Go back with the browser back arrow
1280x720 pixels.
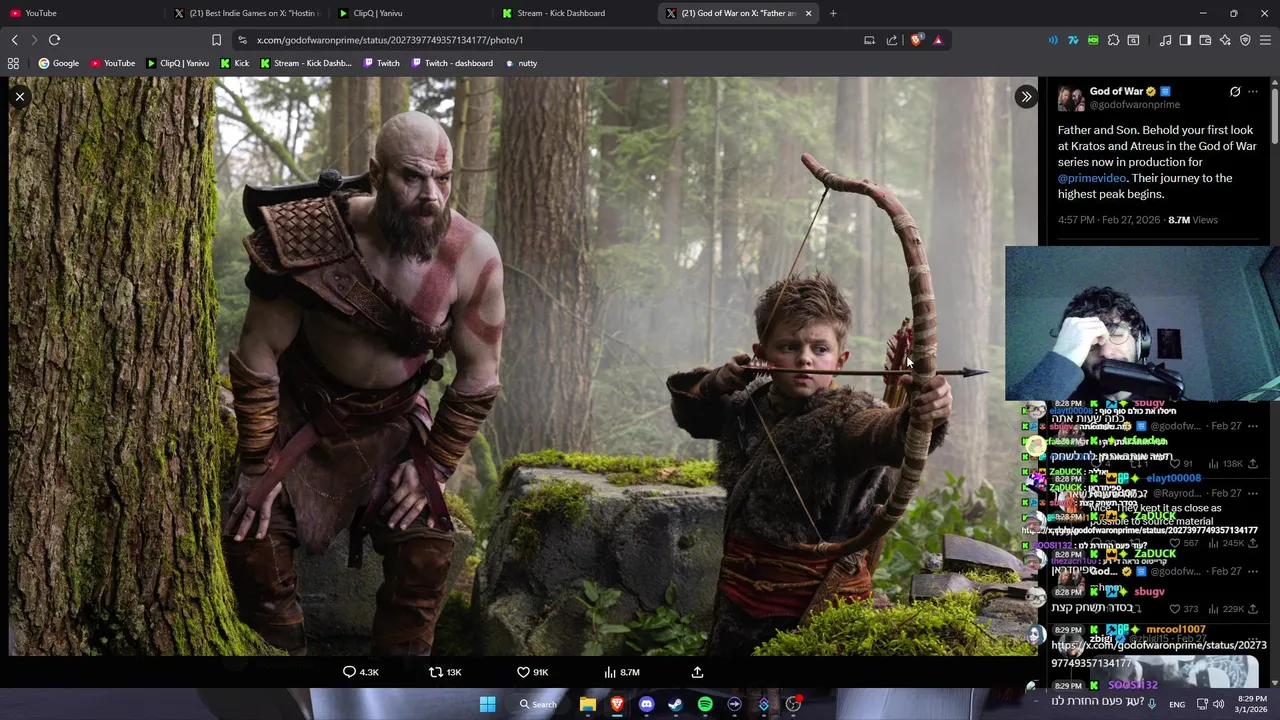14,40
